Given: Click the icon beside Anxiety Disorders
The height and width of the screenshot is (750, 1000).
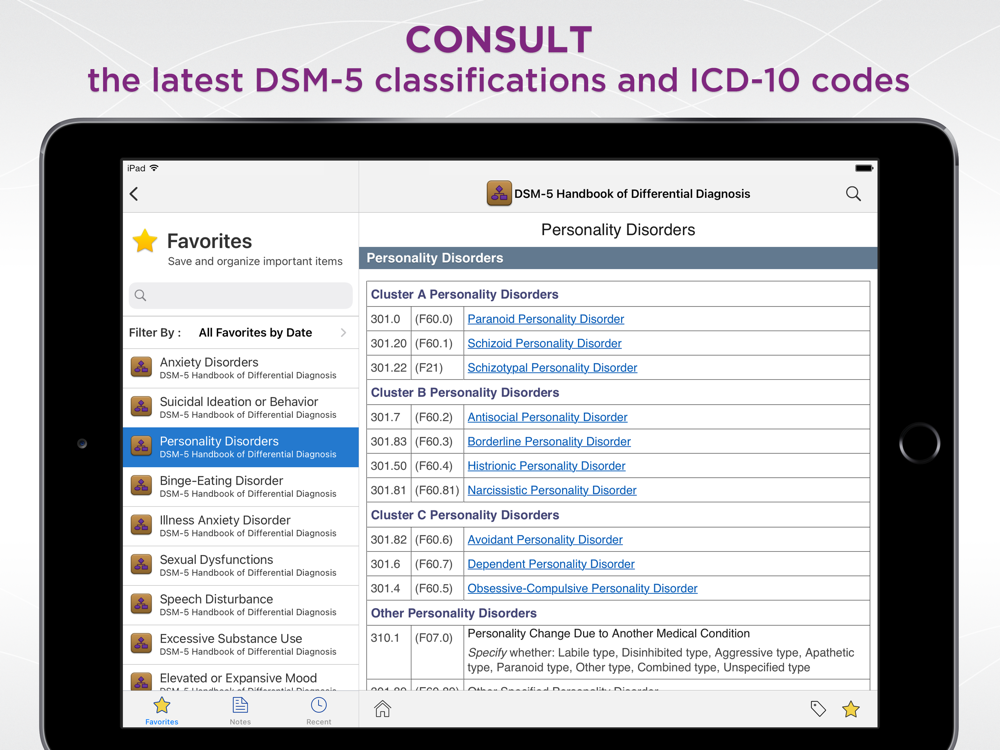Looking at the screenshot, I should coord(142,367).
